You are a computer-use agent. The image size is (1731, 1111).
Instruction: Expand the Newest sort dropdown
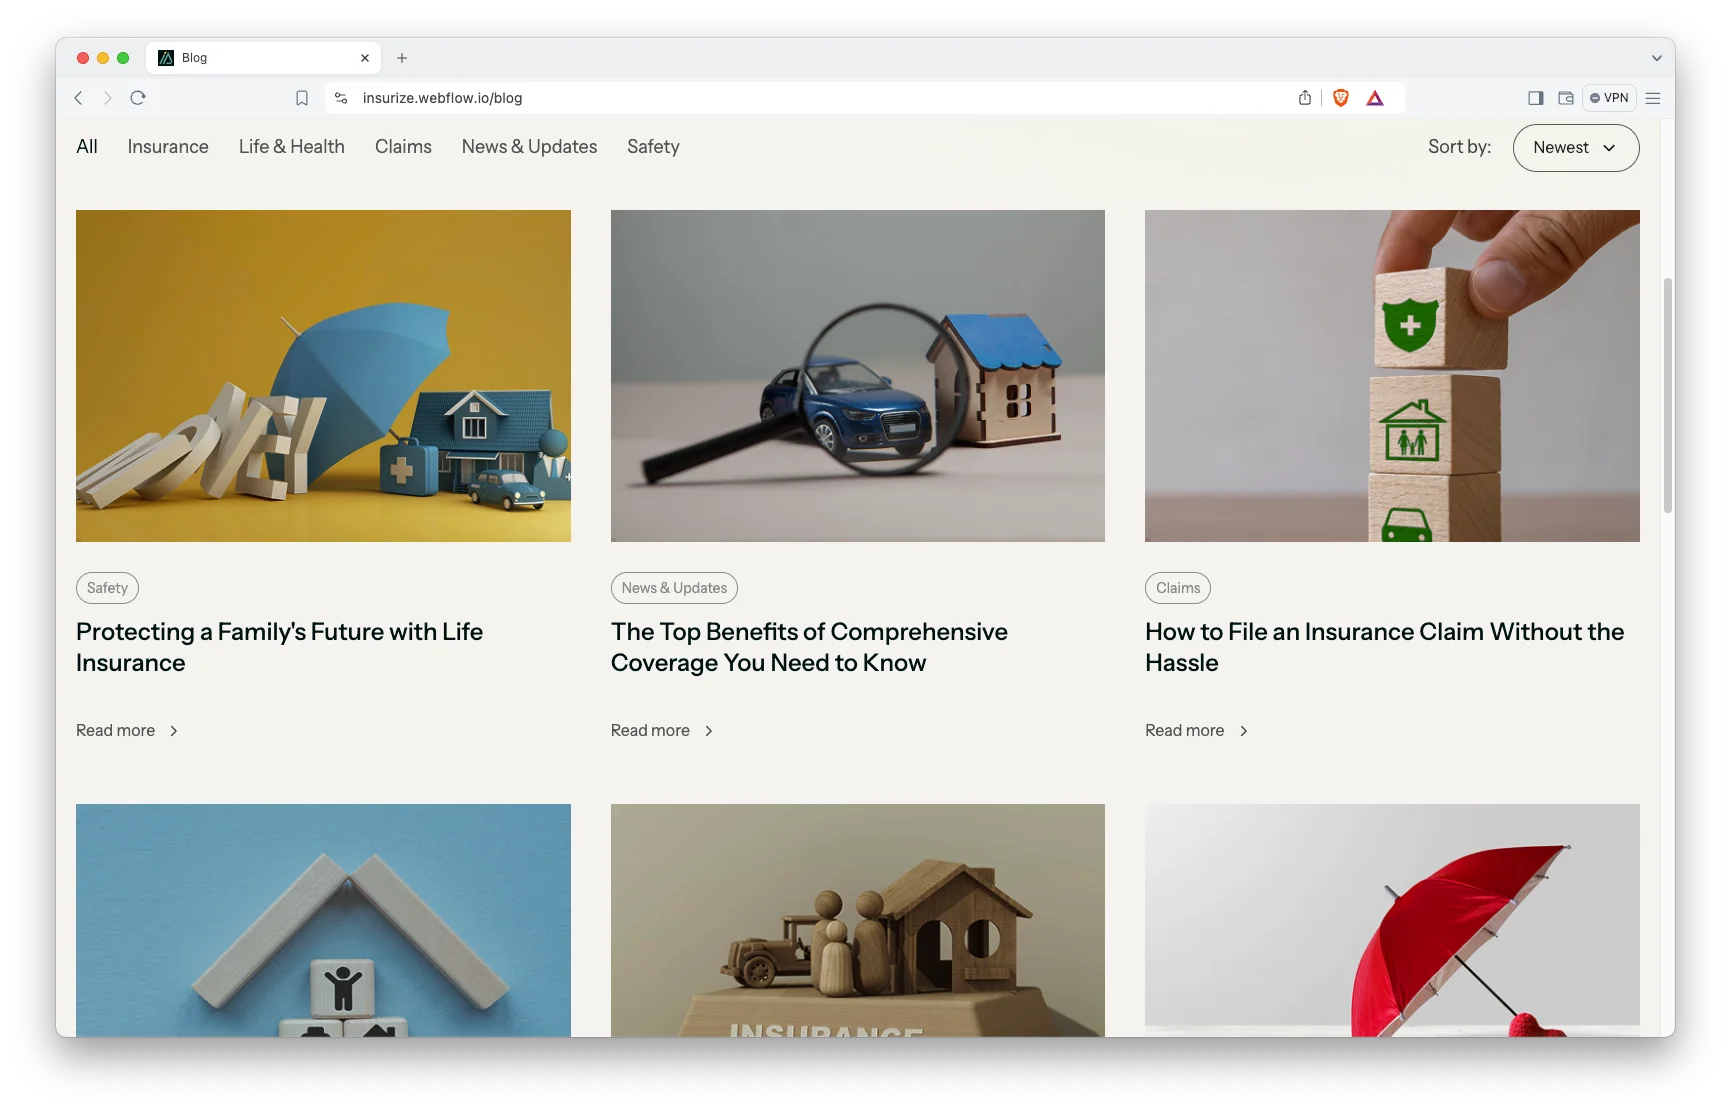click(1575, 148)
